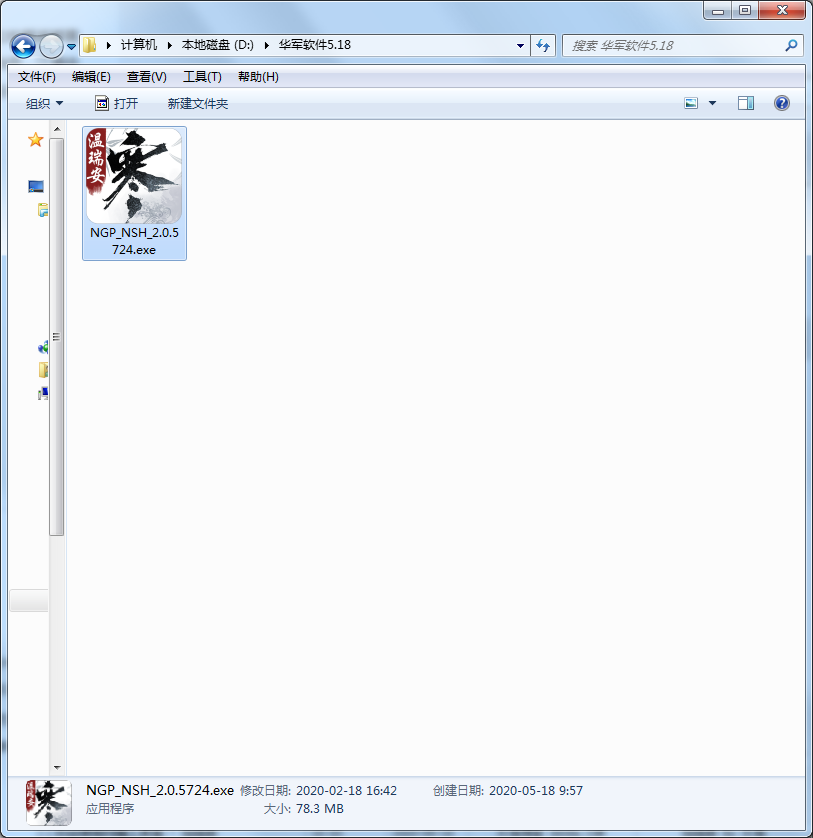Click 修改日期 value 2020-02-18 16:42
This screenshot has height=838, width=813.
pyautogui.click(x=346, y=791)
